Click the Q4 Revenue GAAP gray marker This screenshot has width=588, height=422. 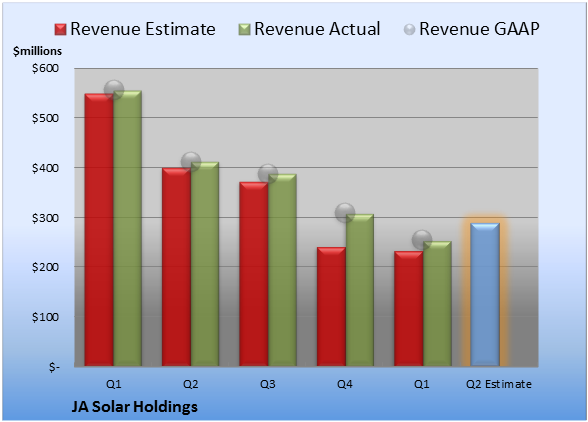[x=345, y=213]
